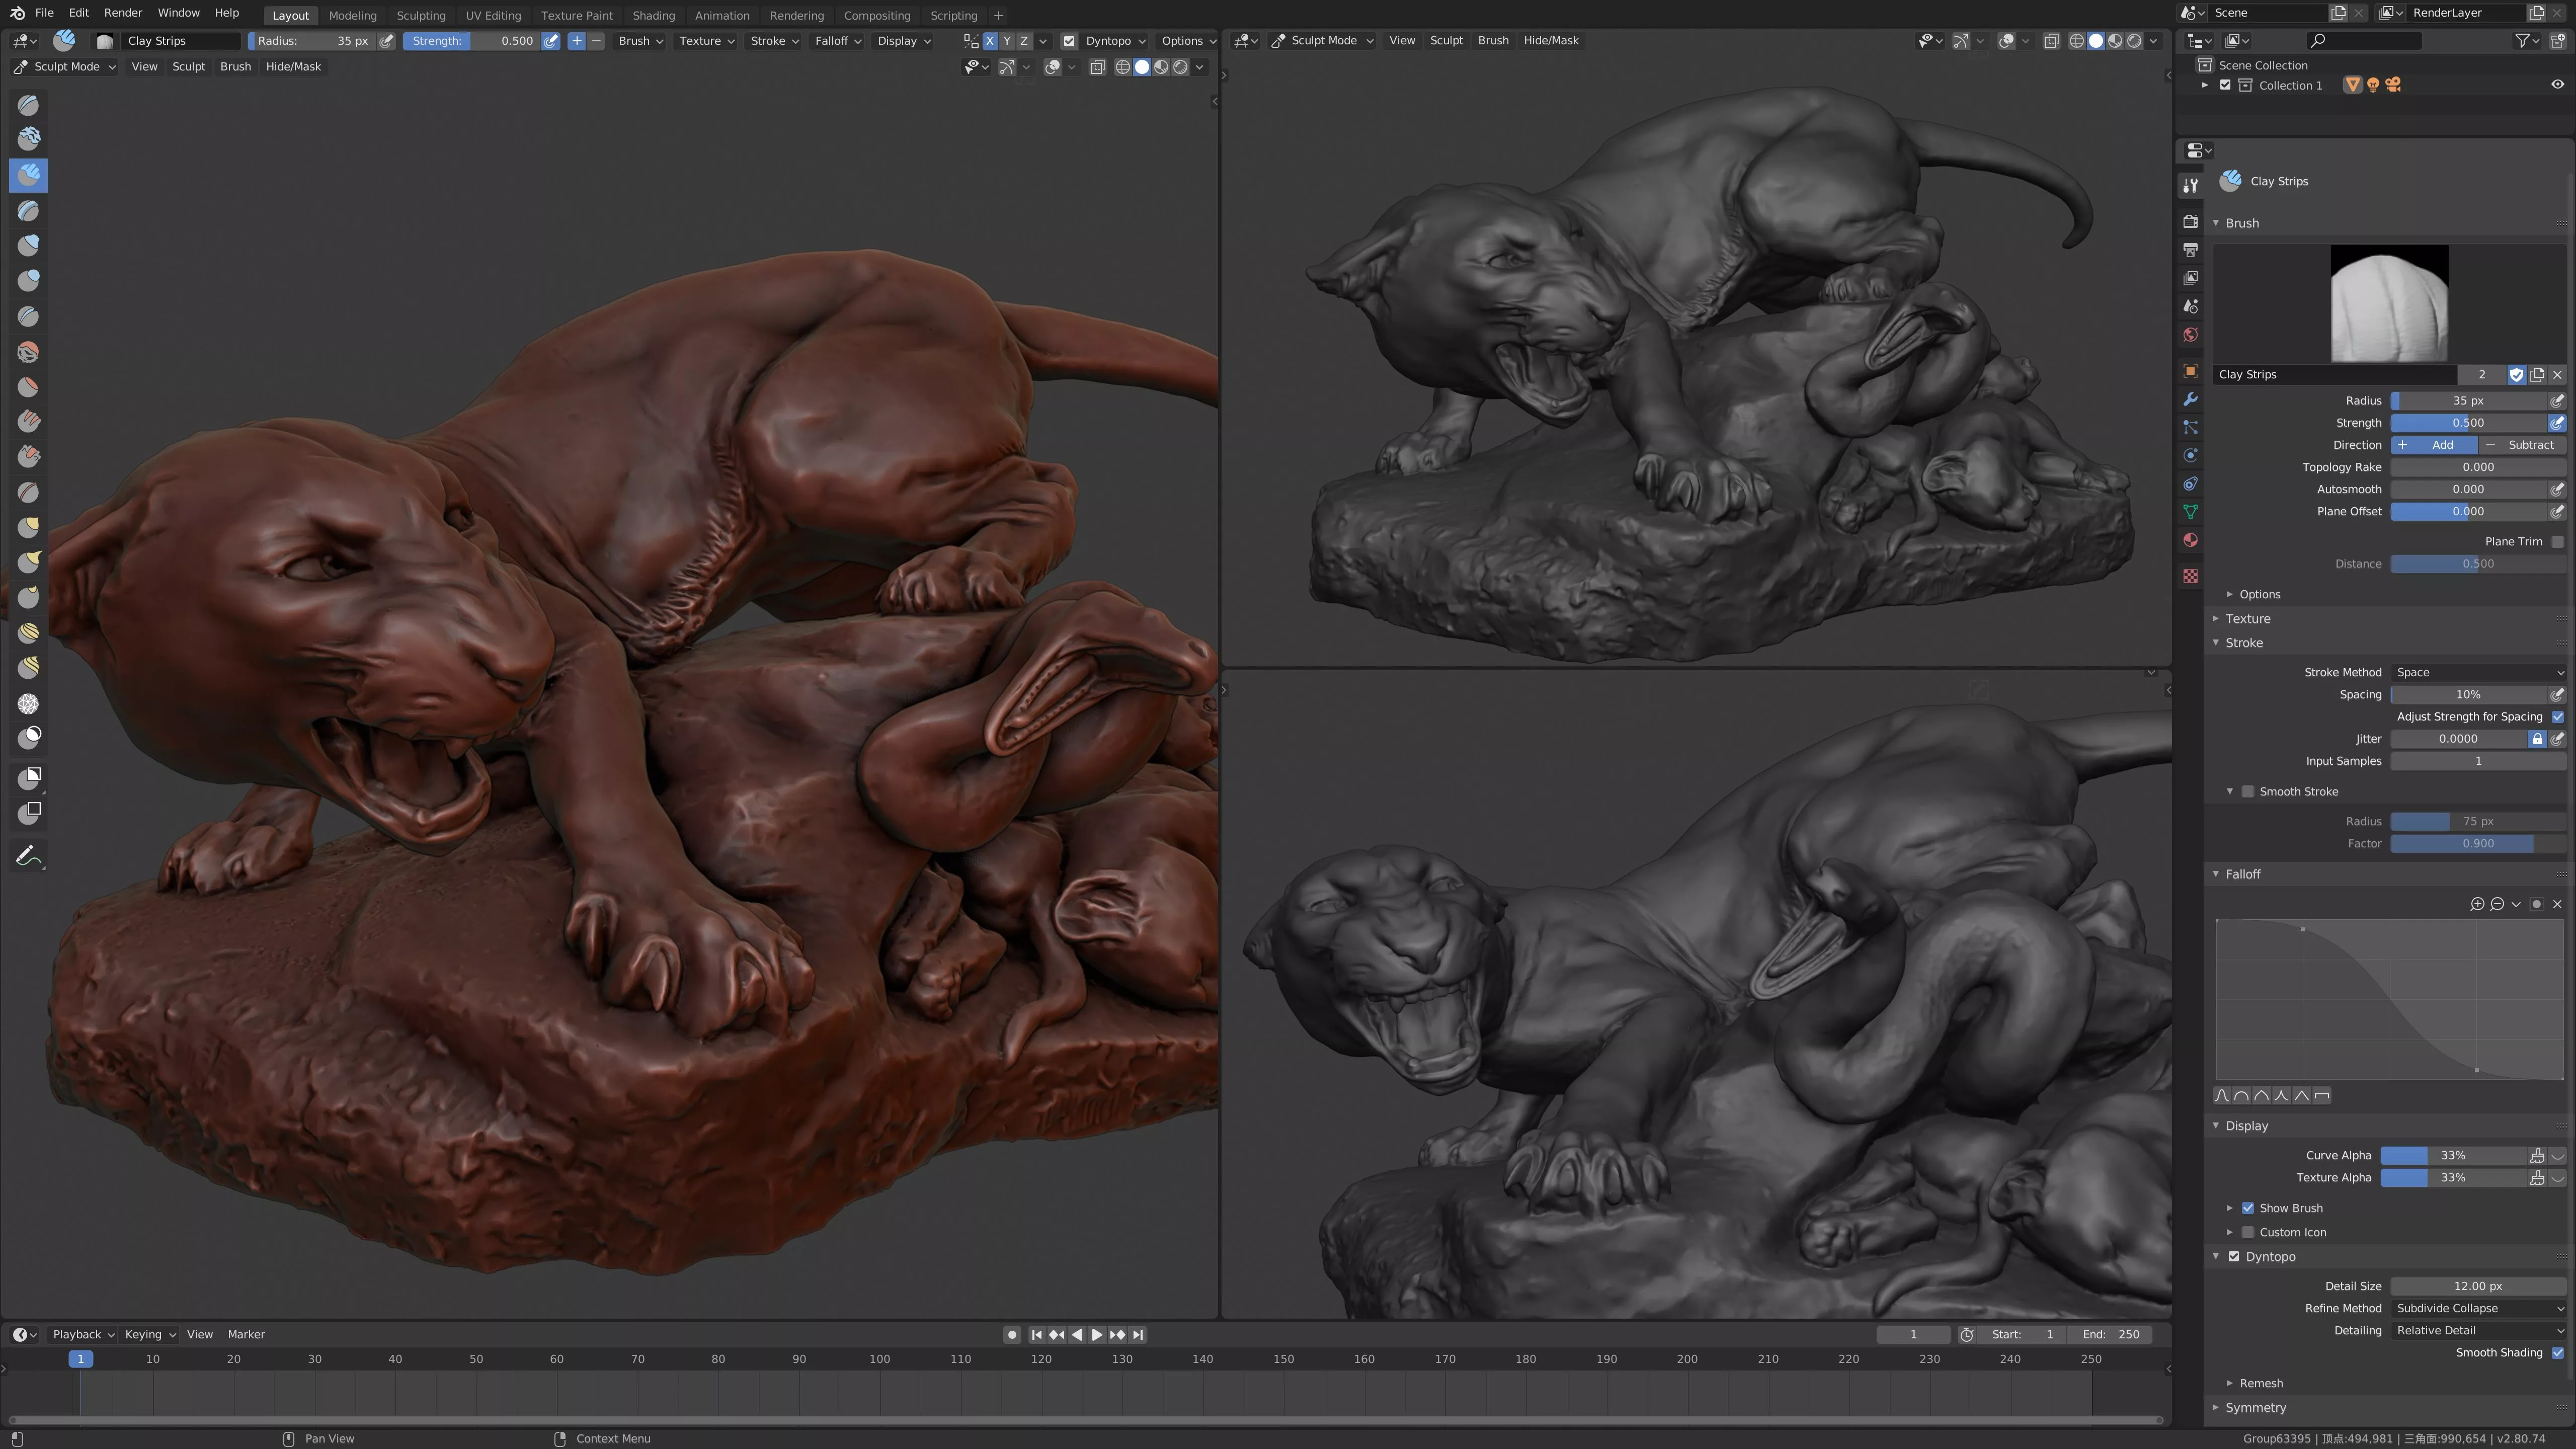
Task: Click the Hide/Mask menu in the left viewport
Action: click(293, 67)
